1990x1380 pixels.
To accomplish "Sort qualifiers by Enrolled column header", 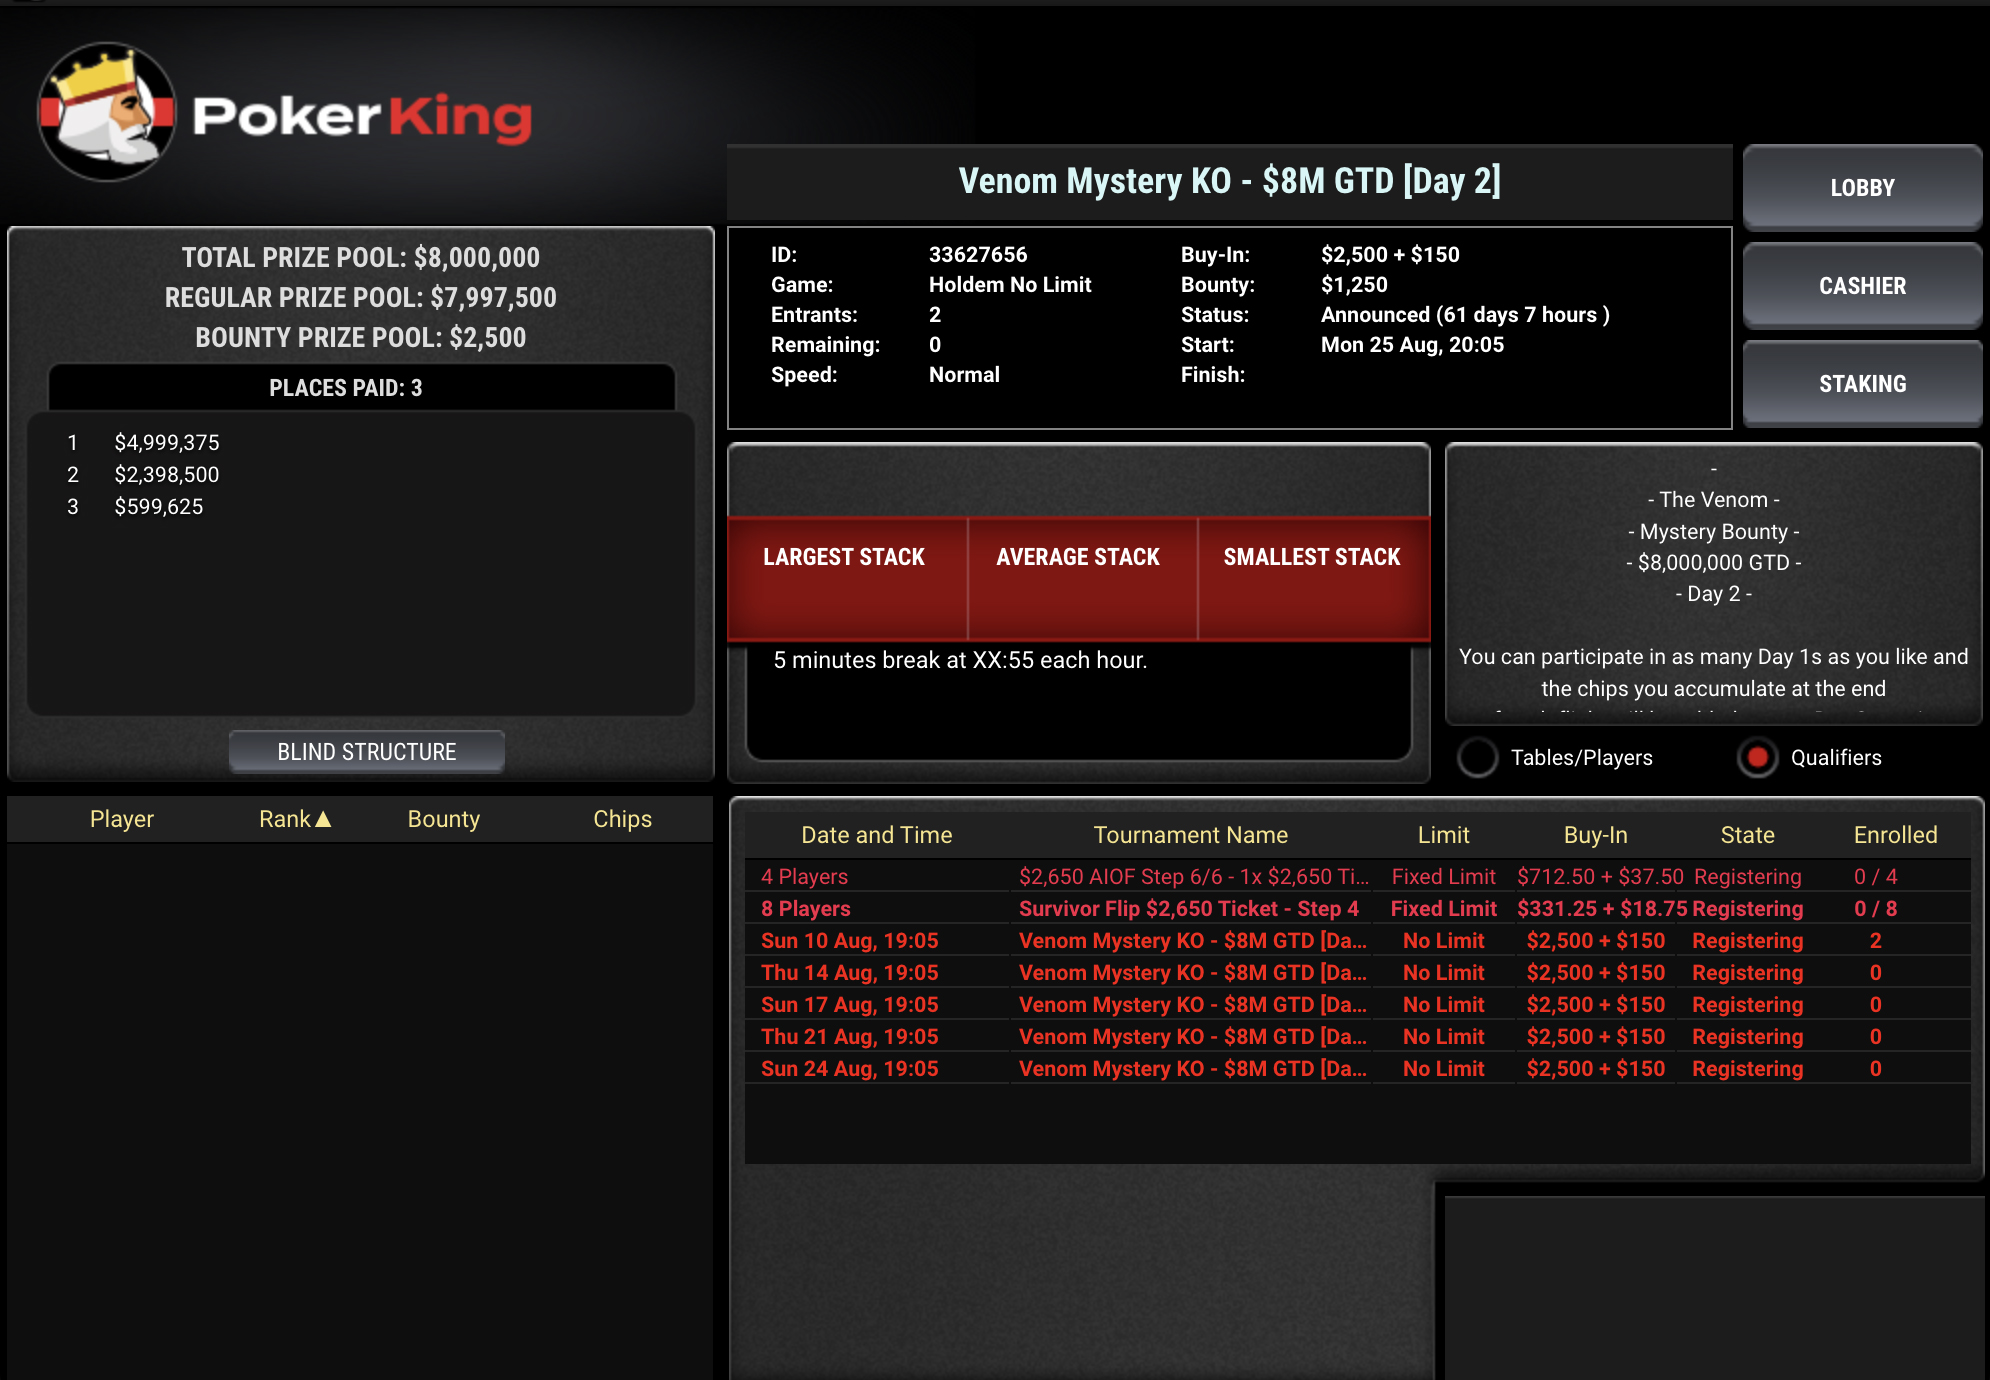I will point(1895,835).
